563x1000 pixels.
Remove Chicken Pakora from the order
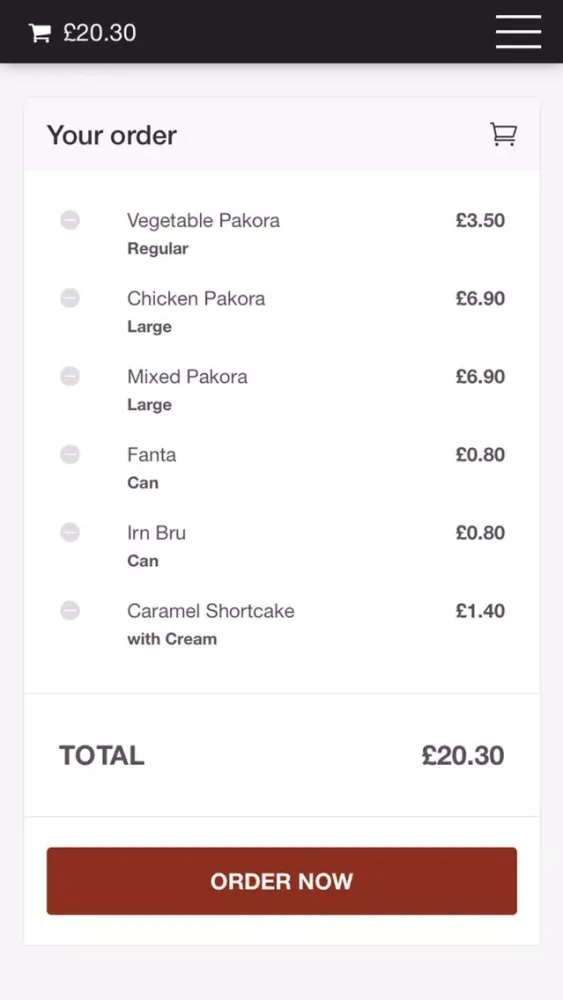(x=70, y=298)
